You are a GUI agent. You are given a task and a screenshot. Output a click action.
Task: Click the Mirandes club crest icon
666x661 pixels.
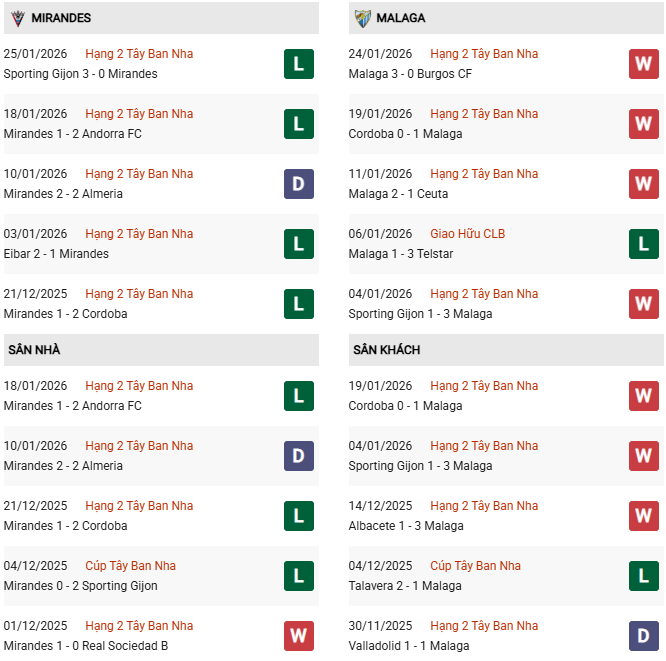coord(17,18)
